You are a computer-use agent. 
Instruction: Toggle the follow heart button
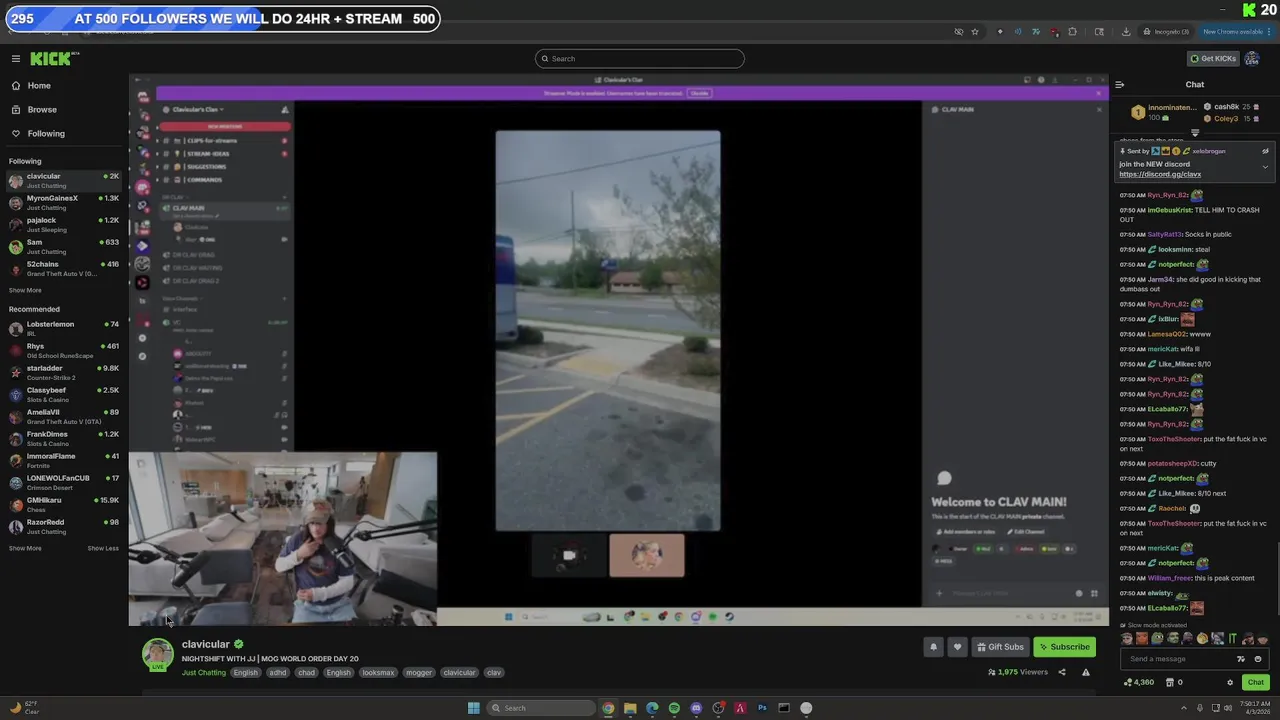(x=957, y=647)
